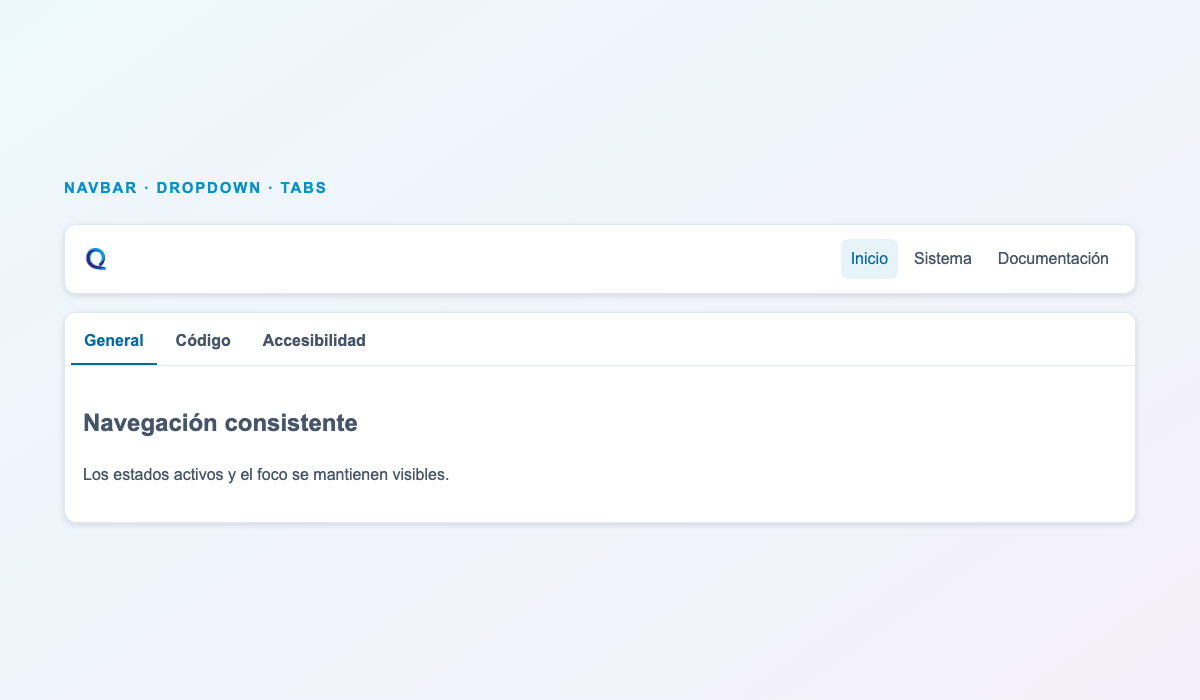Click the 'NAVBAR · DROPDOWN · TABS' label
1200x700 pixels.
click(195, 188)
